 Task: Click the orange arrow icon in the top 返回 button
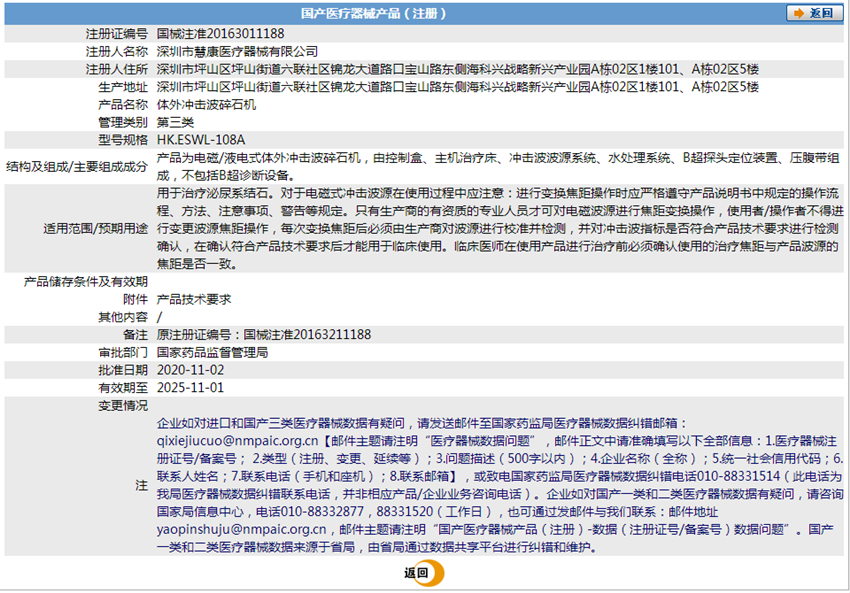pos(799,13)
